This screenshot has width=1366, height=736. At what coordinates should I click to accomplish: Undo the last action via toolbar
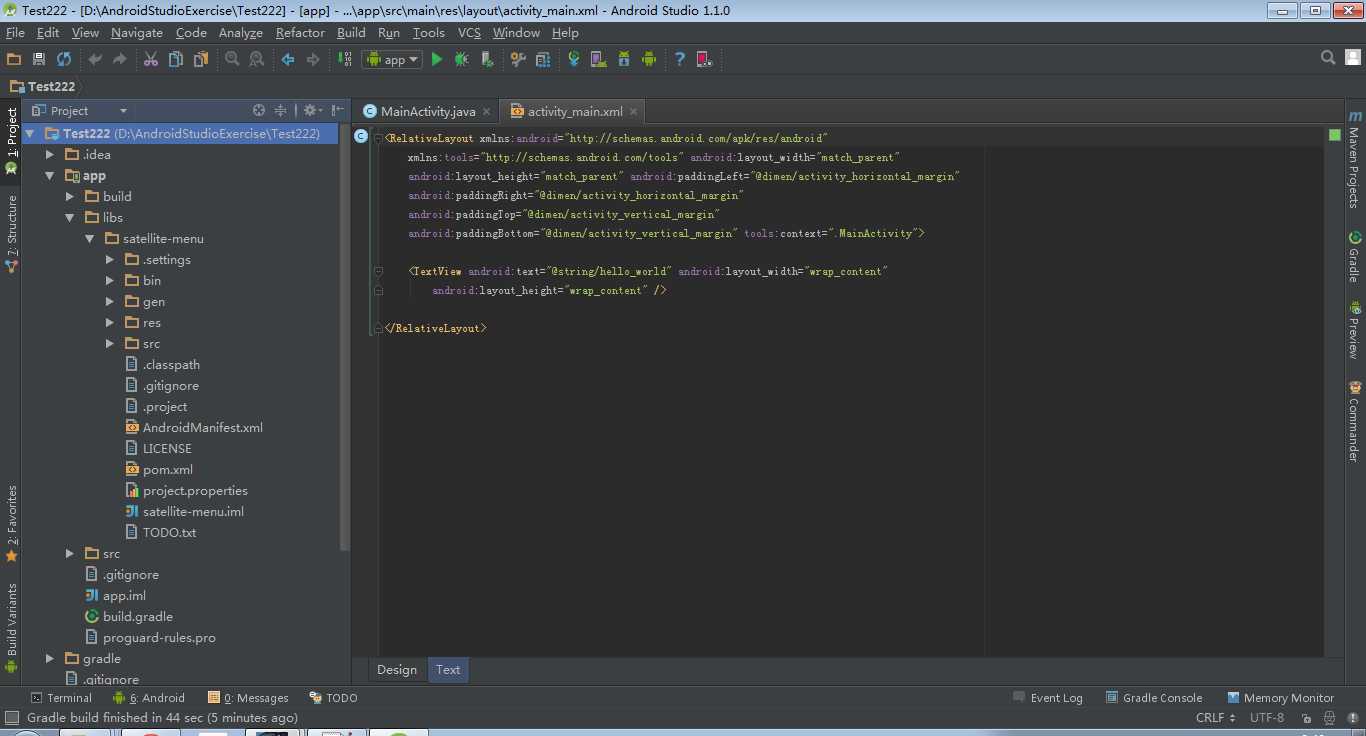[95, 59]
